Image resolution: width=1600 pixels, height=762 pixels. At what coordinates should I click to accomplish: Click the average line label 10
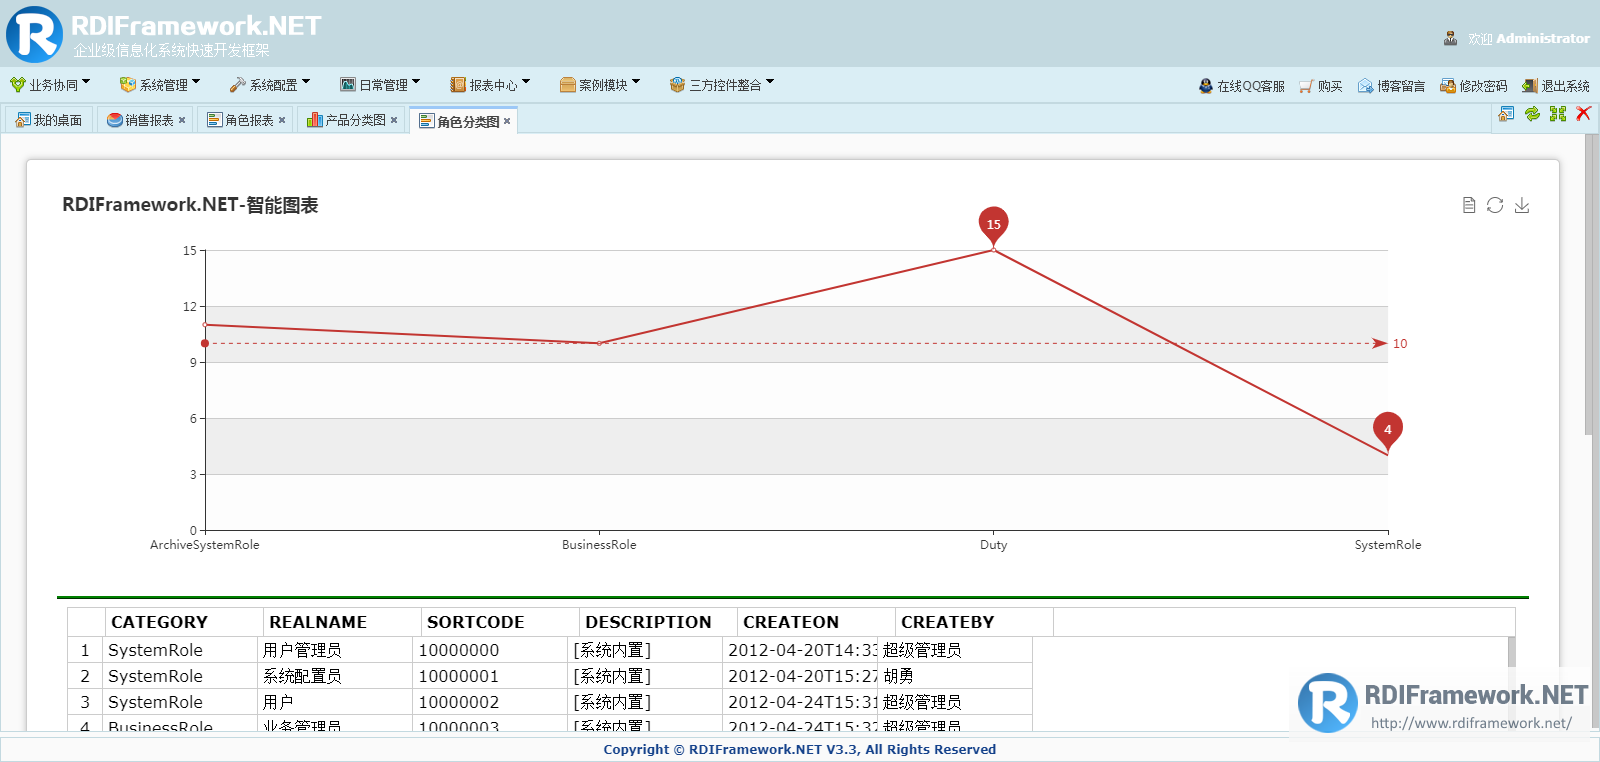tap(1400, 344)
